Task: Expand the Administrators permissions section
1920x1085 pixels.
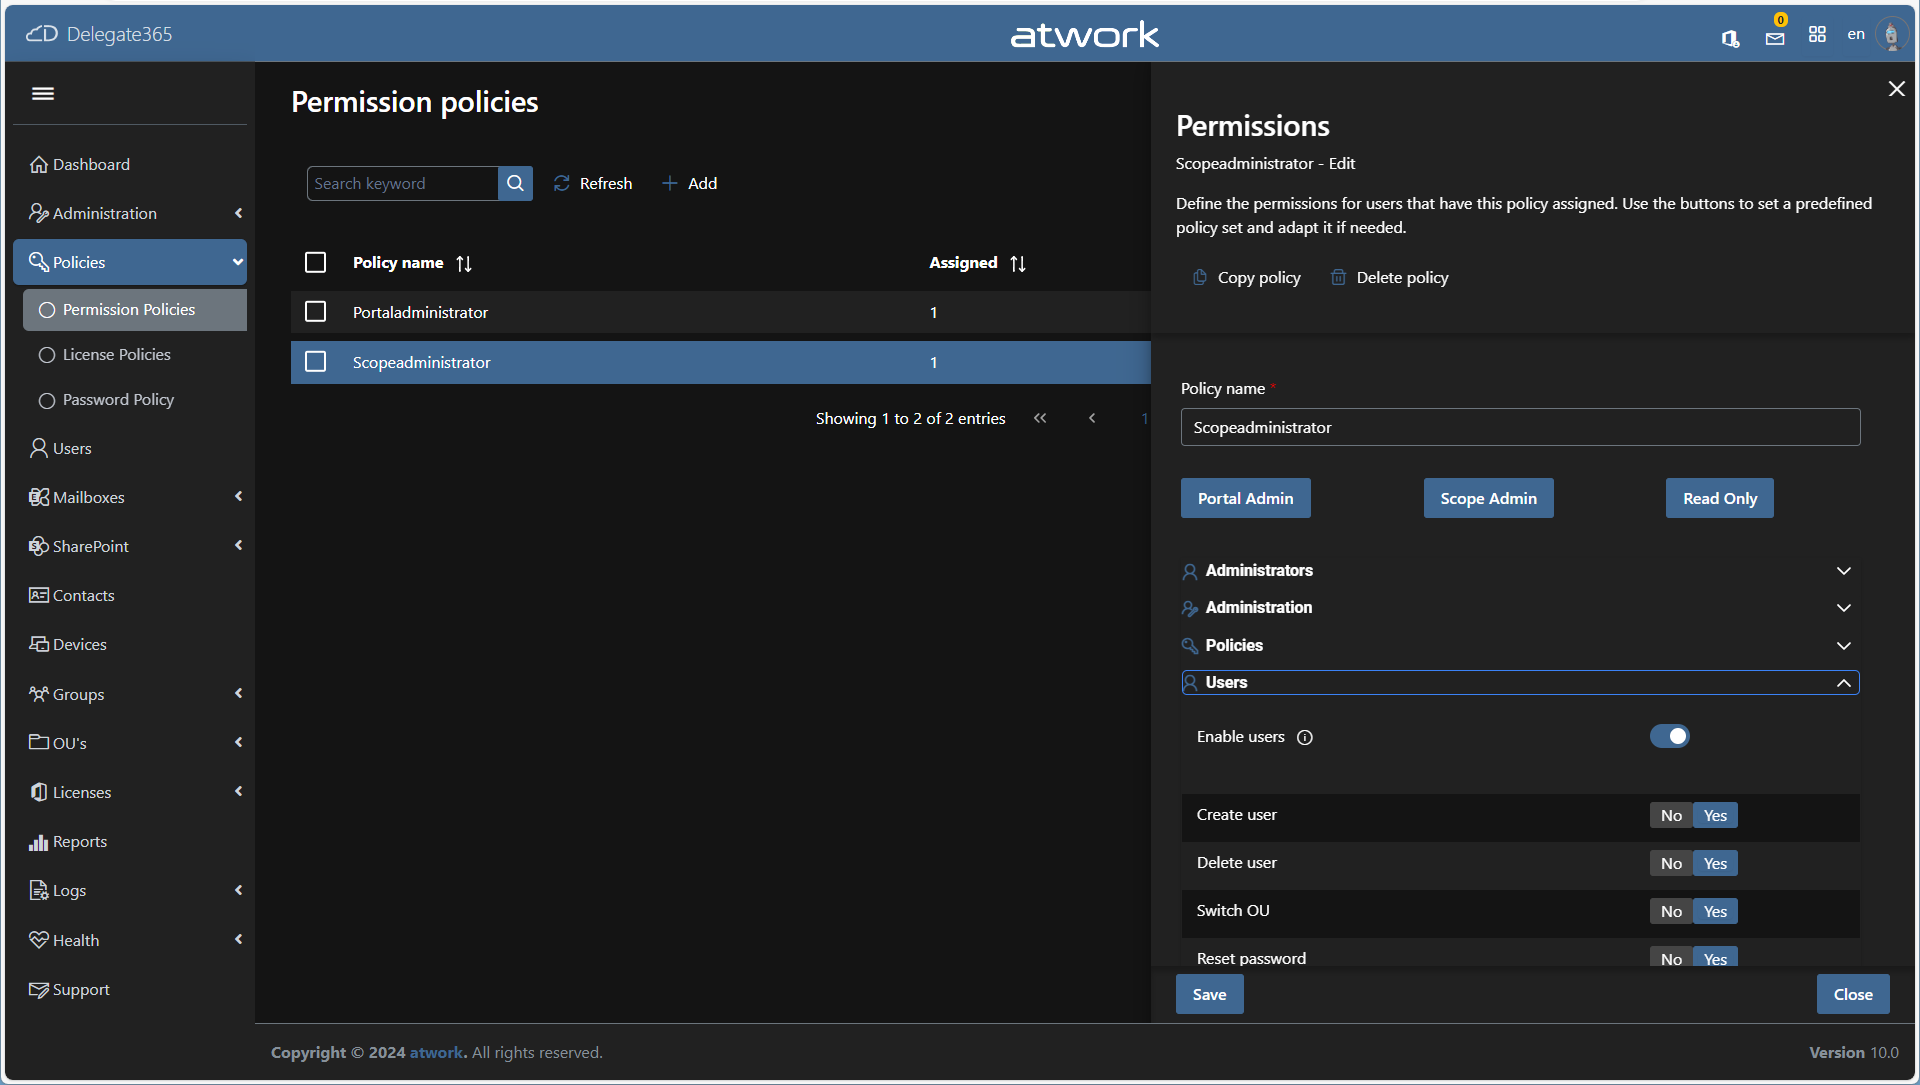Action: 1520,570
